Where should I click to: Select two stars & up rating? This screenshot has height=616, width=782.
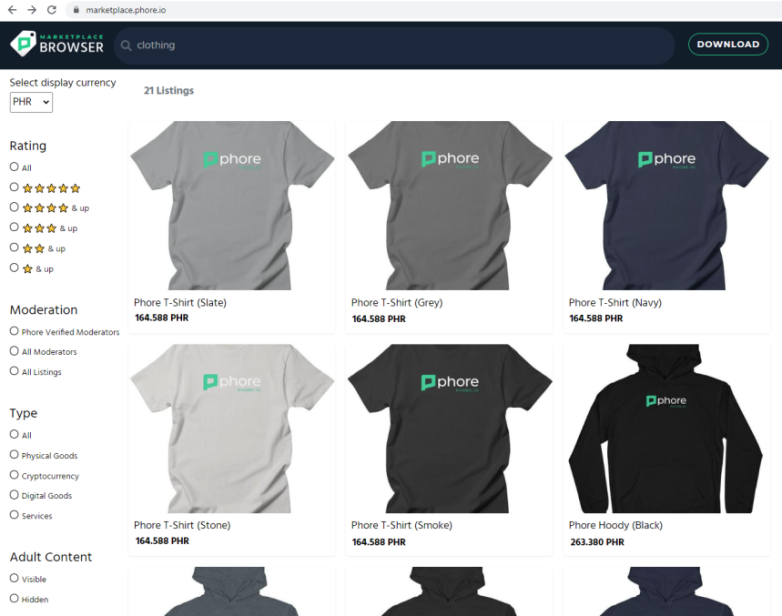point(14,247)
